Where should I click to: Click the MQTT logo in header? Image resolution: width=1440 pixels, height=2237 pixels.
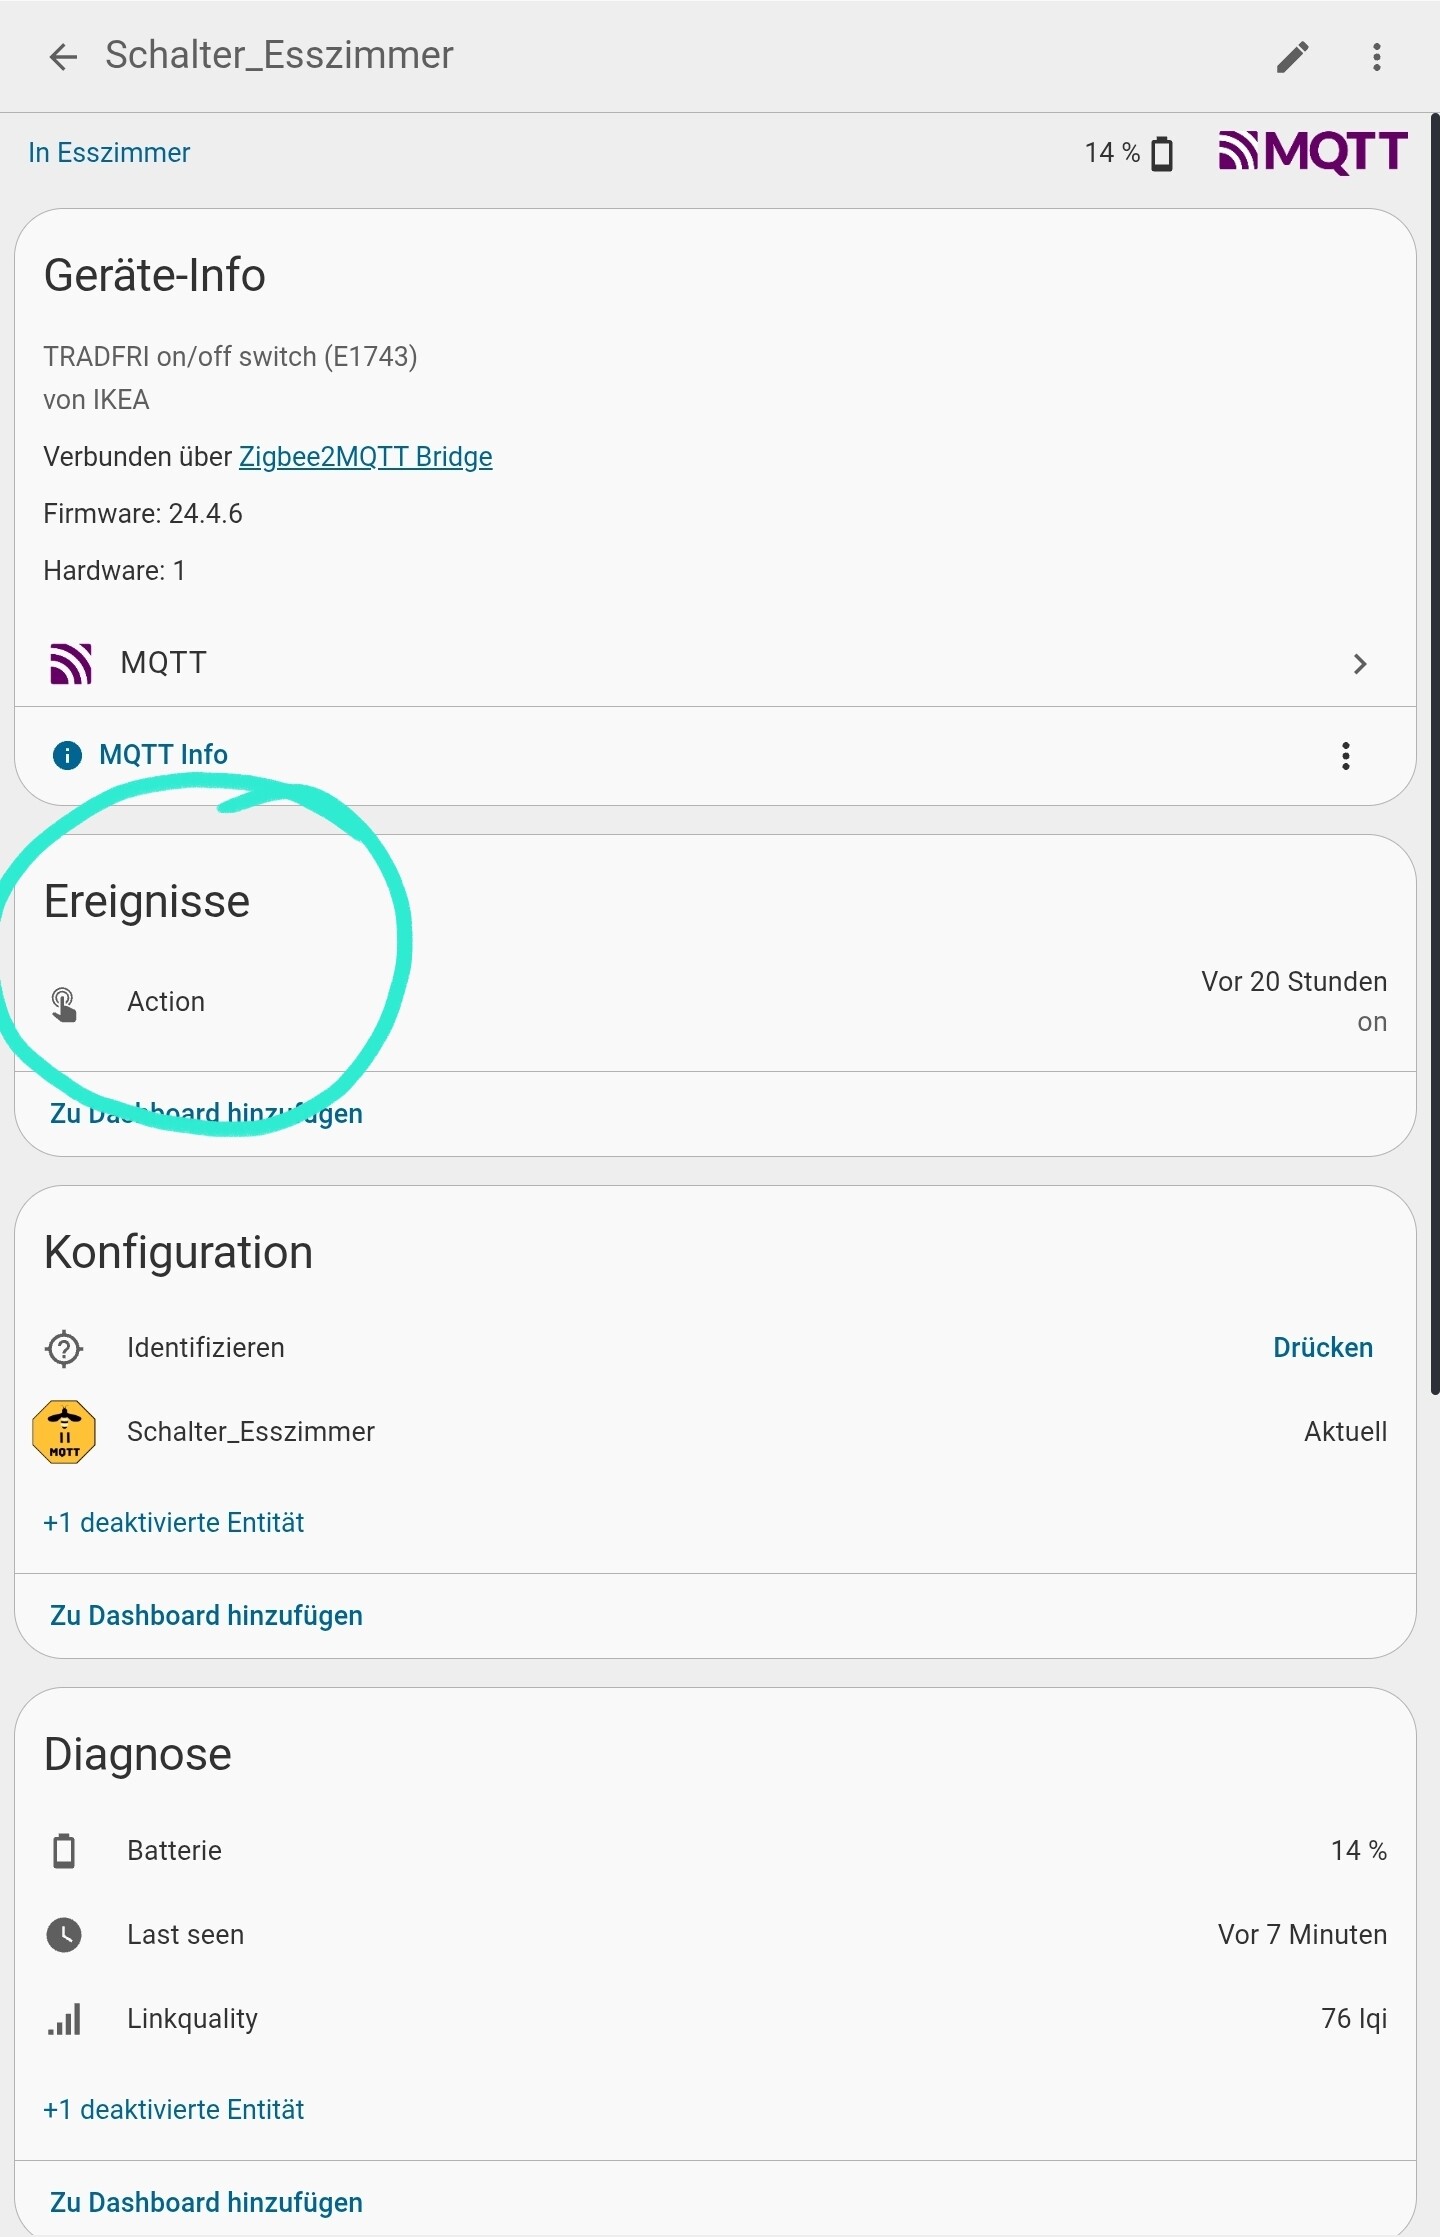pos(1312,152)
